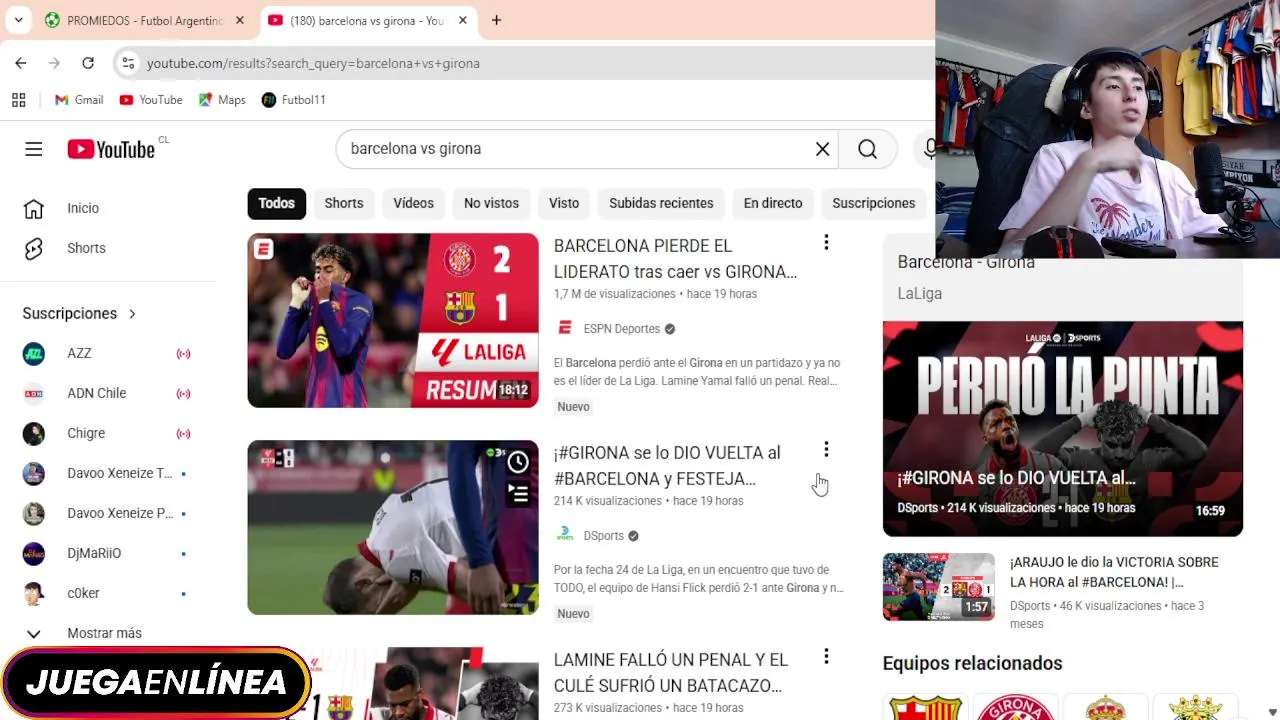This screenshot has height=720, width=1280.
Task: Click the FC Barcelona related team crest
Action: [926, 709]
